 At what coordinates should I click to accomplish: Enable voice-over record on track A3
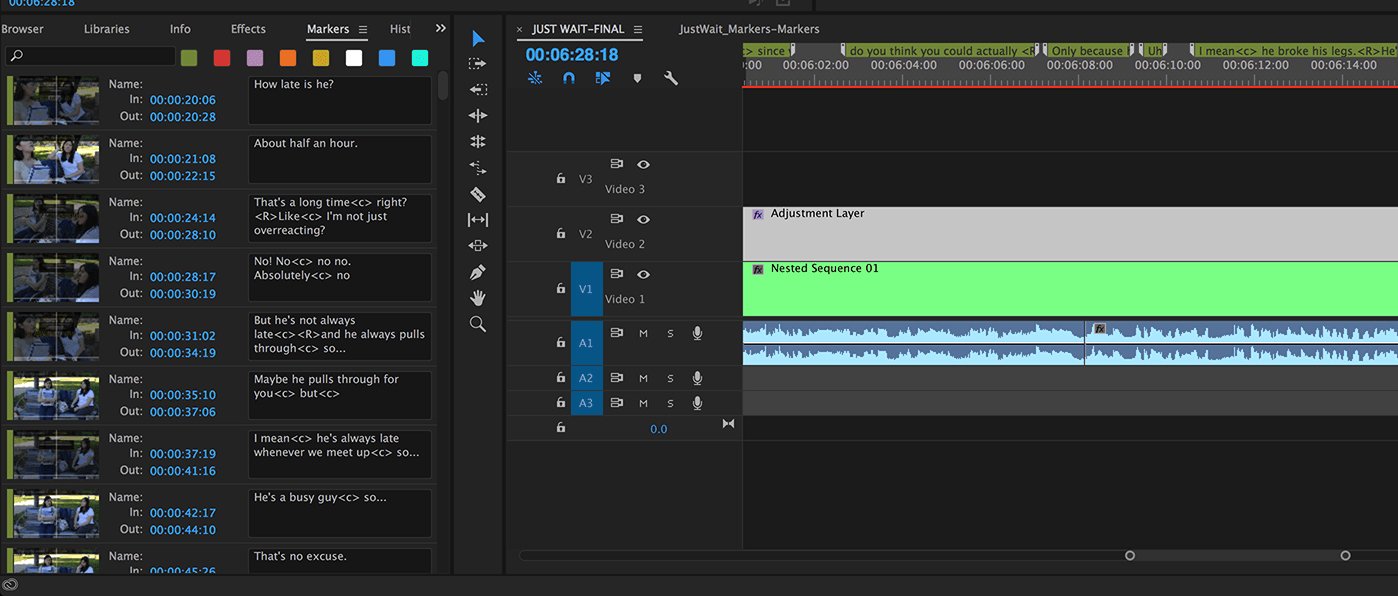[697, 403]
